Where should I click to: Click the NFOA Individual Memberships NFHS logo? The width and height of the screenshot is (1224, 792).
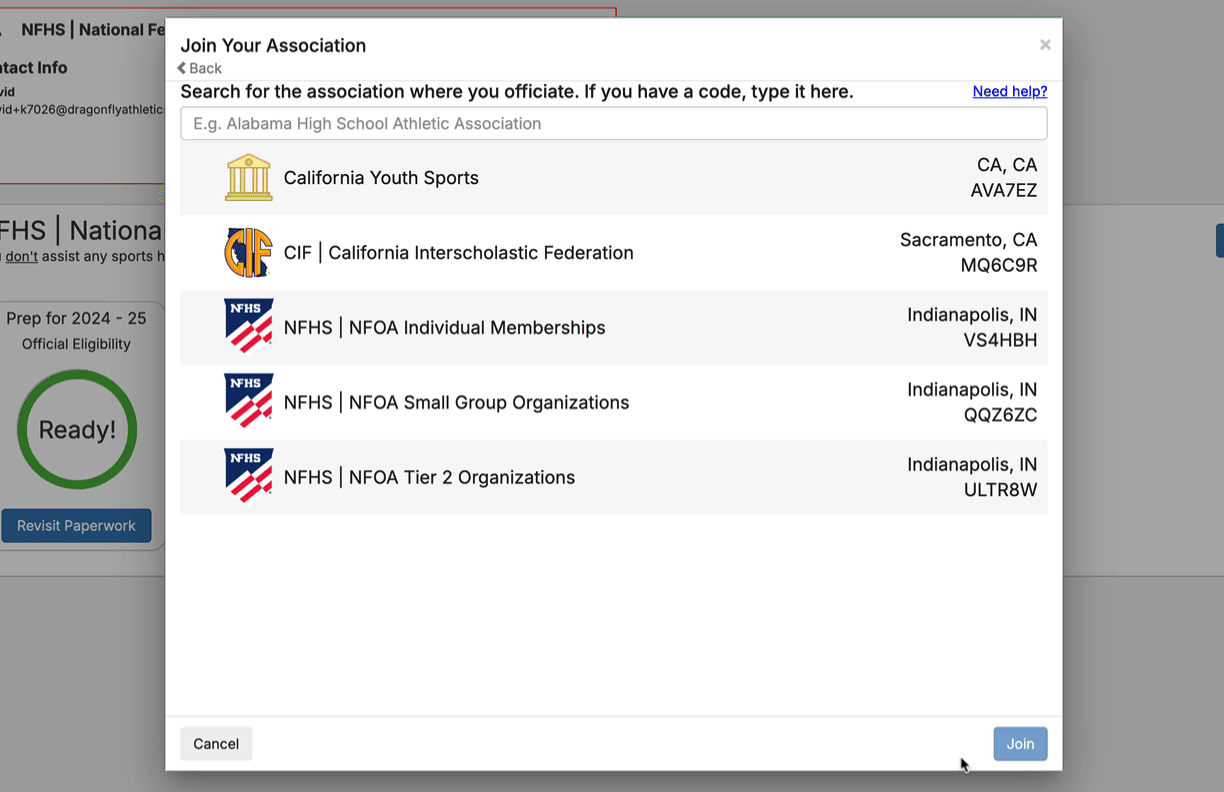pyautogui.click(x=248, y=328)
